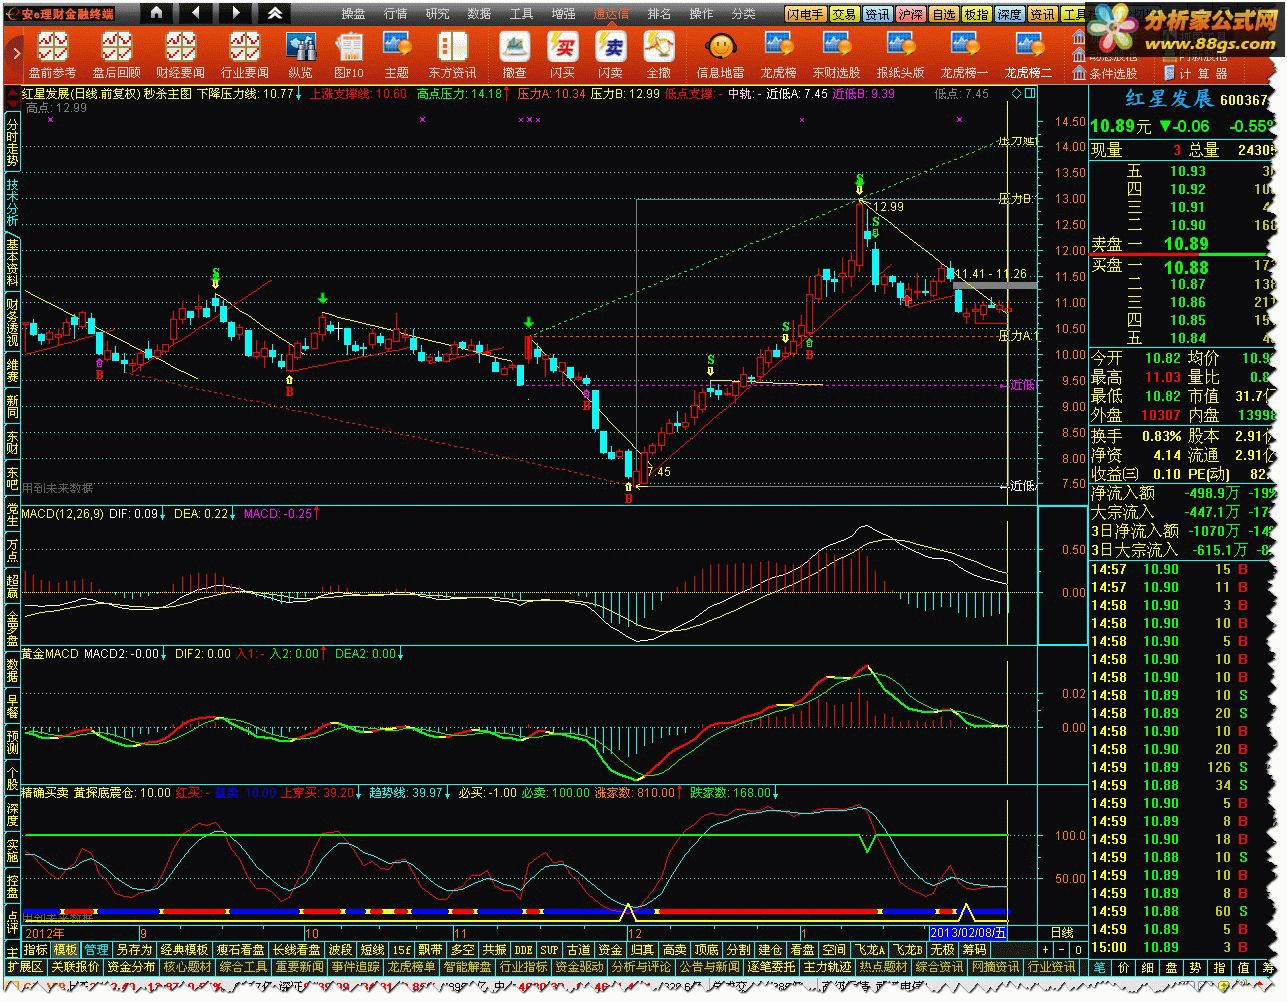Click stock name 红星发展 header
Viewport: 1287px width, 1002px height.
[1169, 99]
